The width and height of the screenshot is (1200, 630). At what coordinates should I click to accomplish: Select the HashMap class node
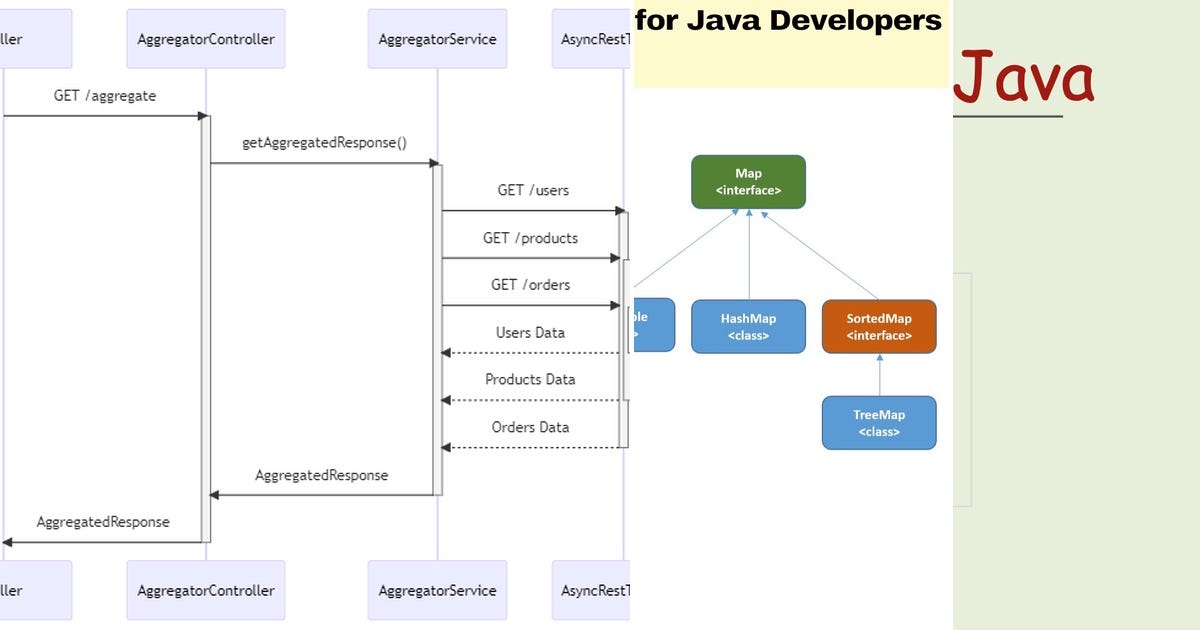[x=748, y=326]
